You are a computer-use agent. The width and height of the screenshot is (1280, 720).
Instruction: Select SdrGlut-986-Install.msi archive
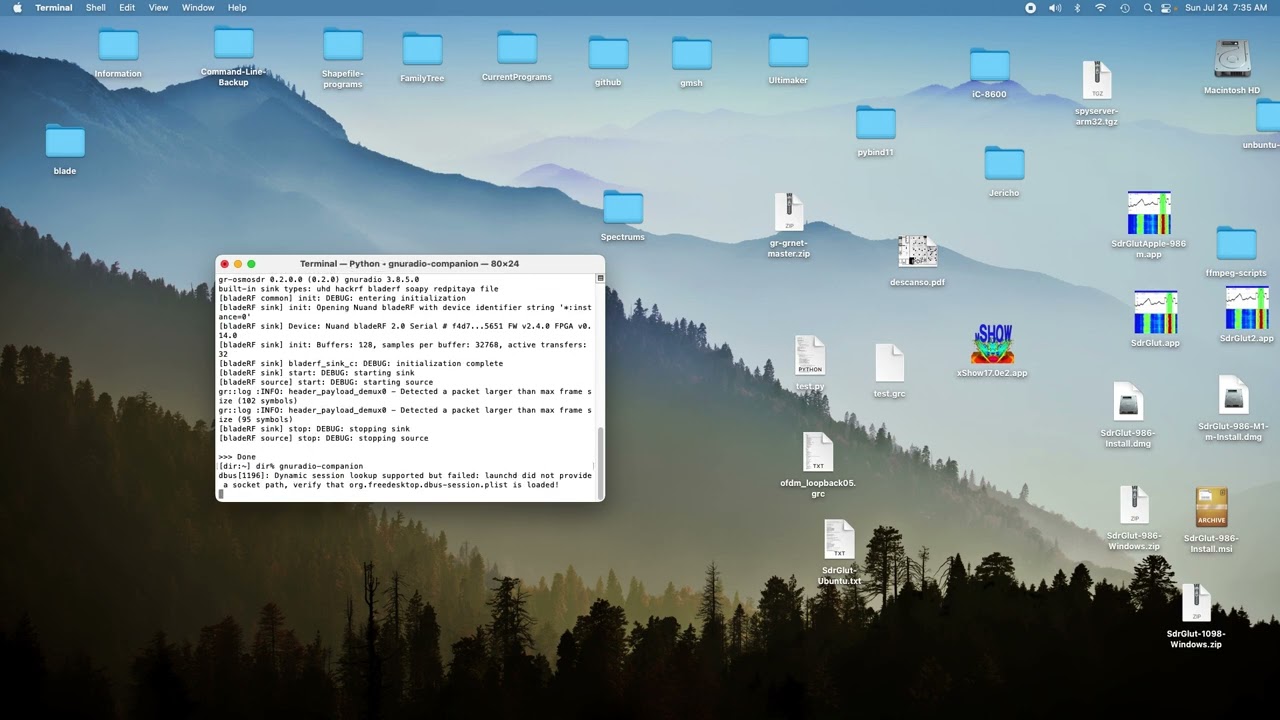tap(1211, 507)
